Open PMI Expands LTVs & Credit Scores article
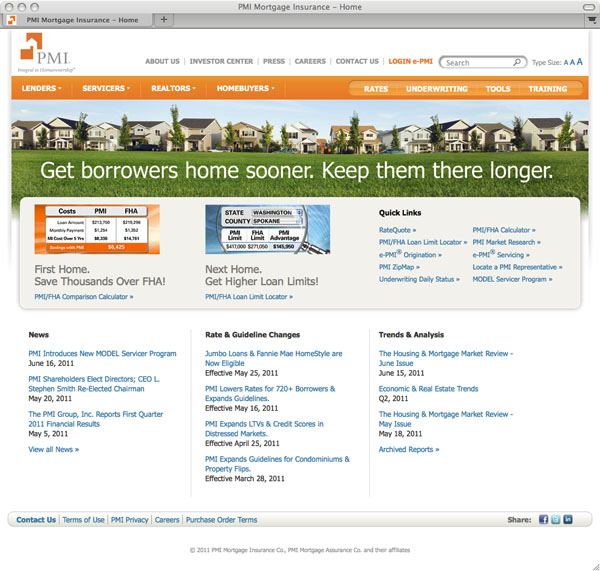The height and width of the screenshot is (571, 600). click(264, 429)
